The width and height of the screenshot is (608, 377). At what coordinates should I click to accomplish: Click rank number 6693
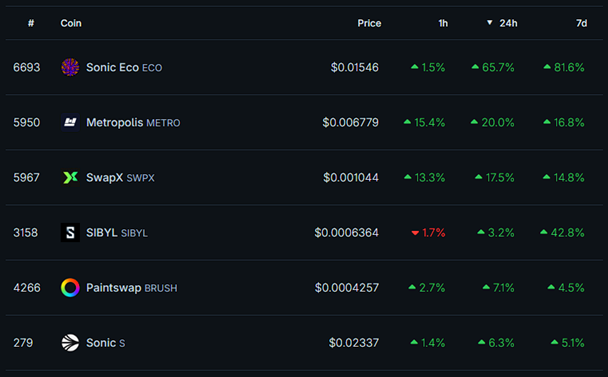pos(27,67)
